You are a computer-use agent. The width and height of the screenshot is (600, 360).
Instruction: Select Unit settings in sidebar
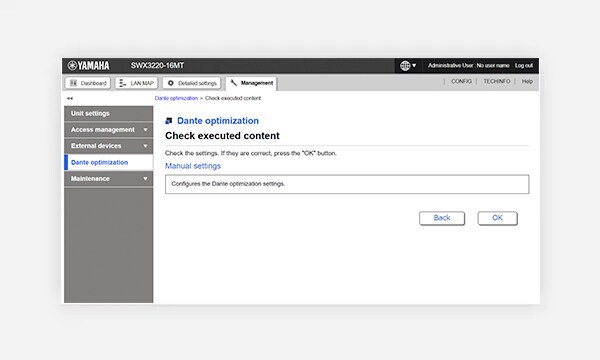tap(109, 114)
